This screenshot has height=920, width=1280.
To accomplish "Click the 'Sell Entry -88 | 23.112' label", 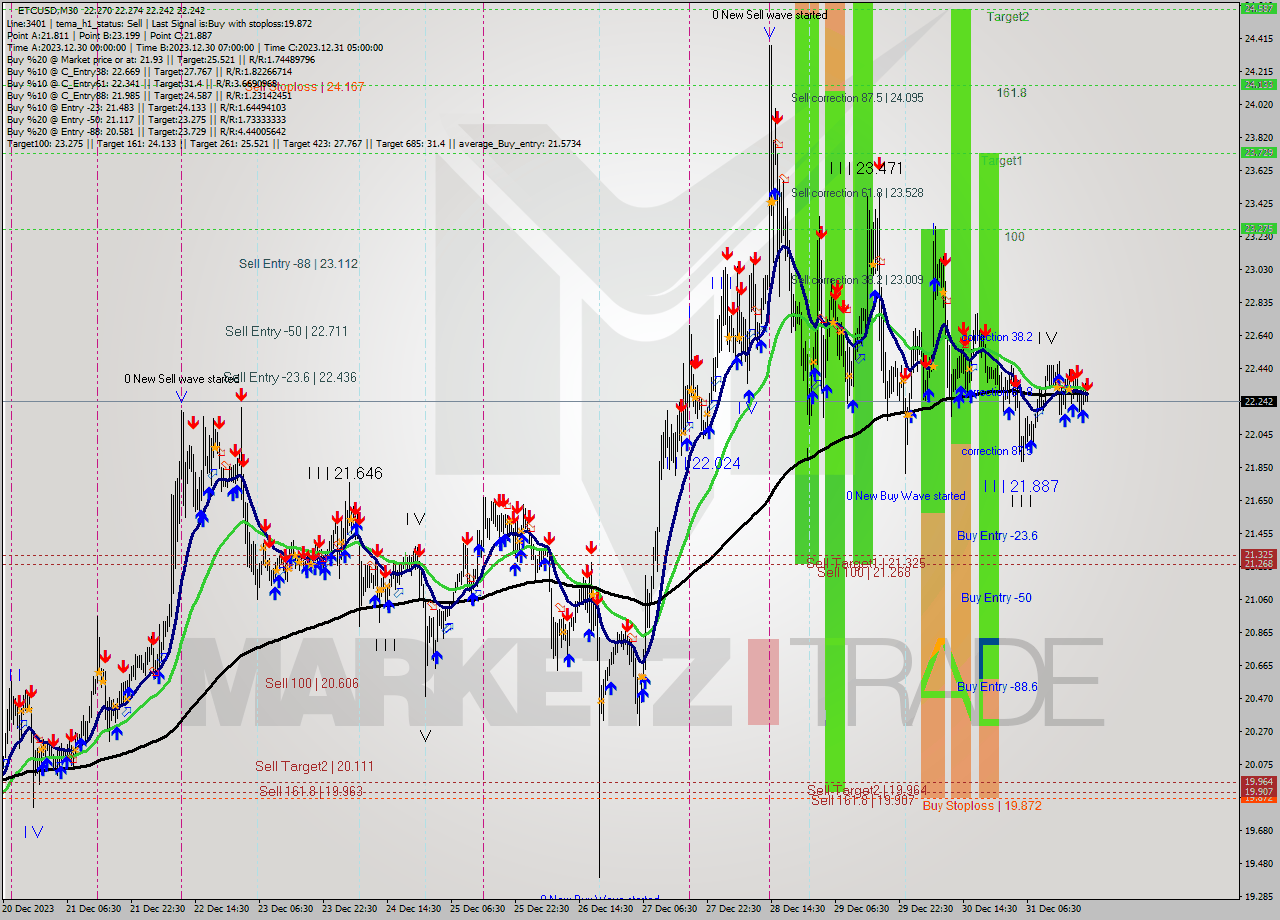I will pos(298,264).
